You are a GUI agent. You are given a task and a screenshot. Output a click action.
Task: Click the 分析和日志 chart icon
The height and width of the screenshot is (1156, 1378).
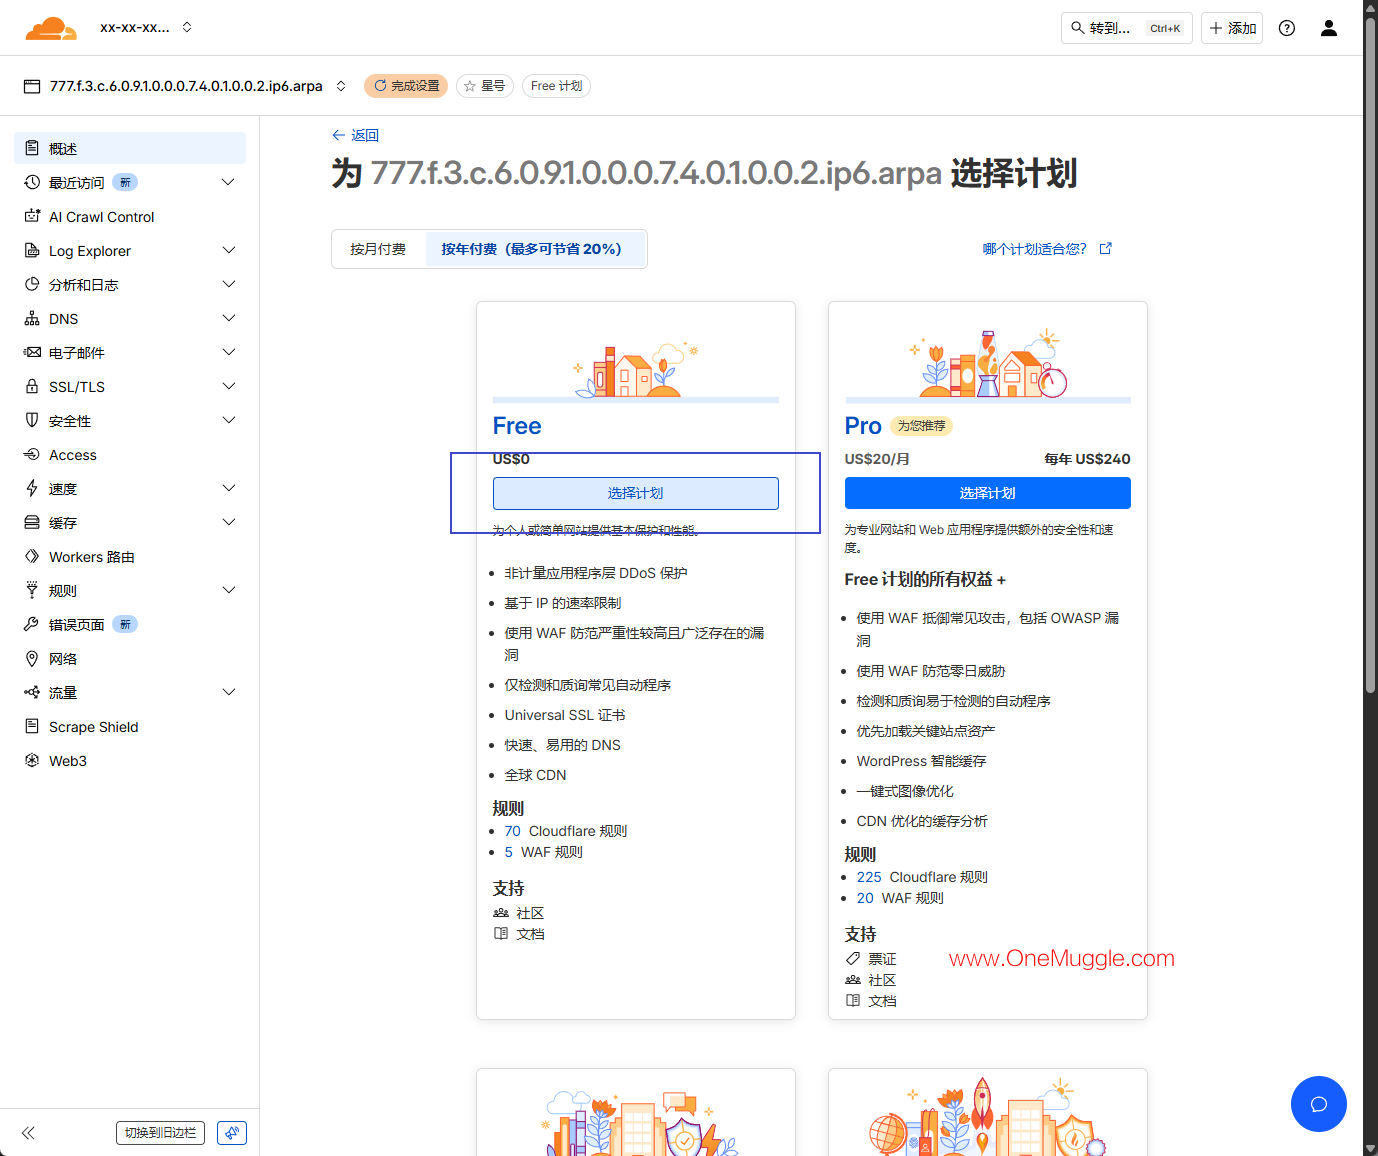point(32,284)
